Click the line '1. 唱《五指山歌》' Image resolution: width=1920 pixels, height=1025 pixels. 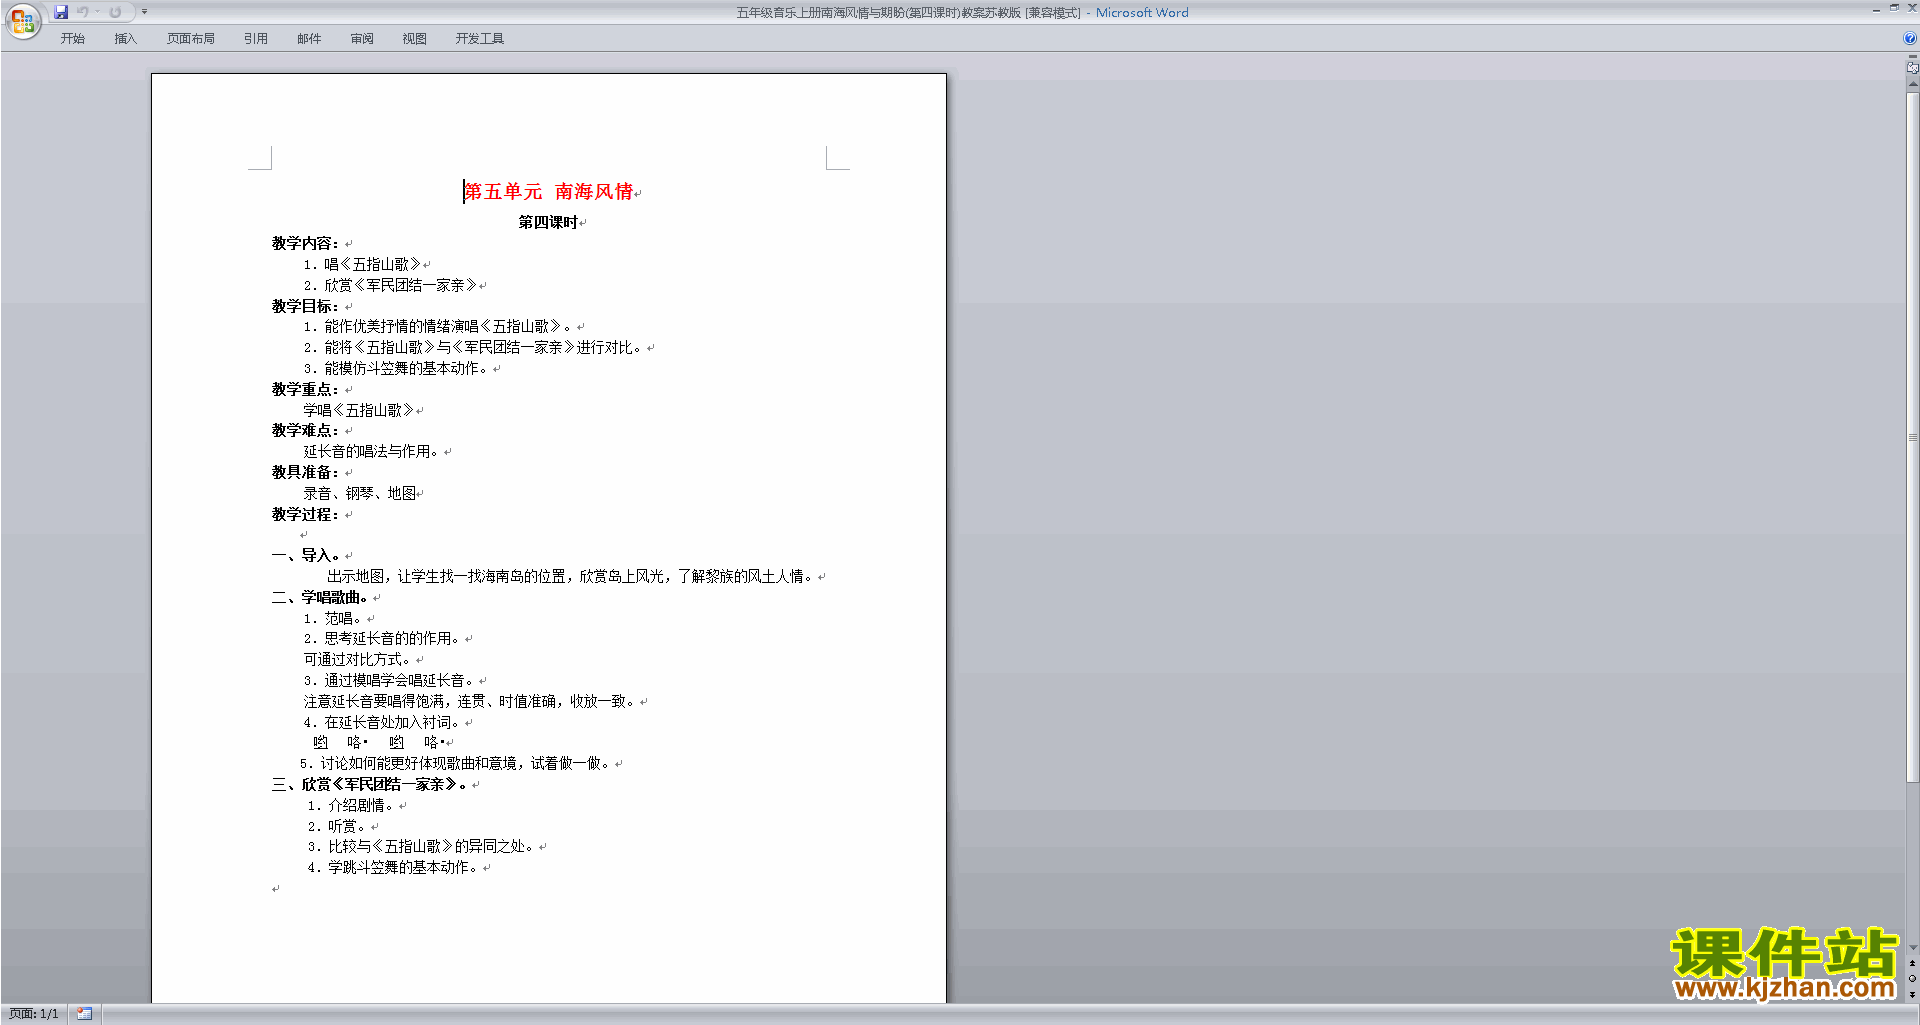[362, 264]
